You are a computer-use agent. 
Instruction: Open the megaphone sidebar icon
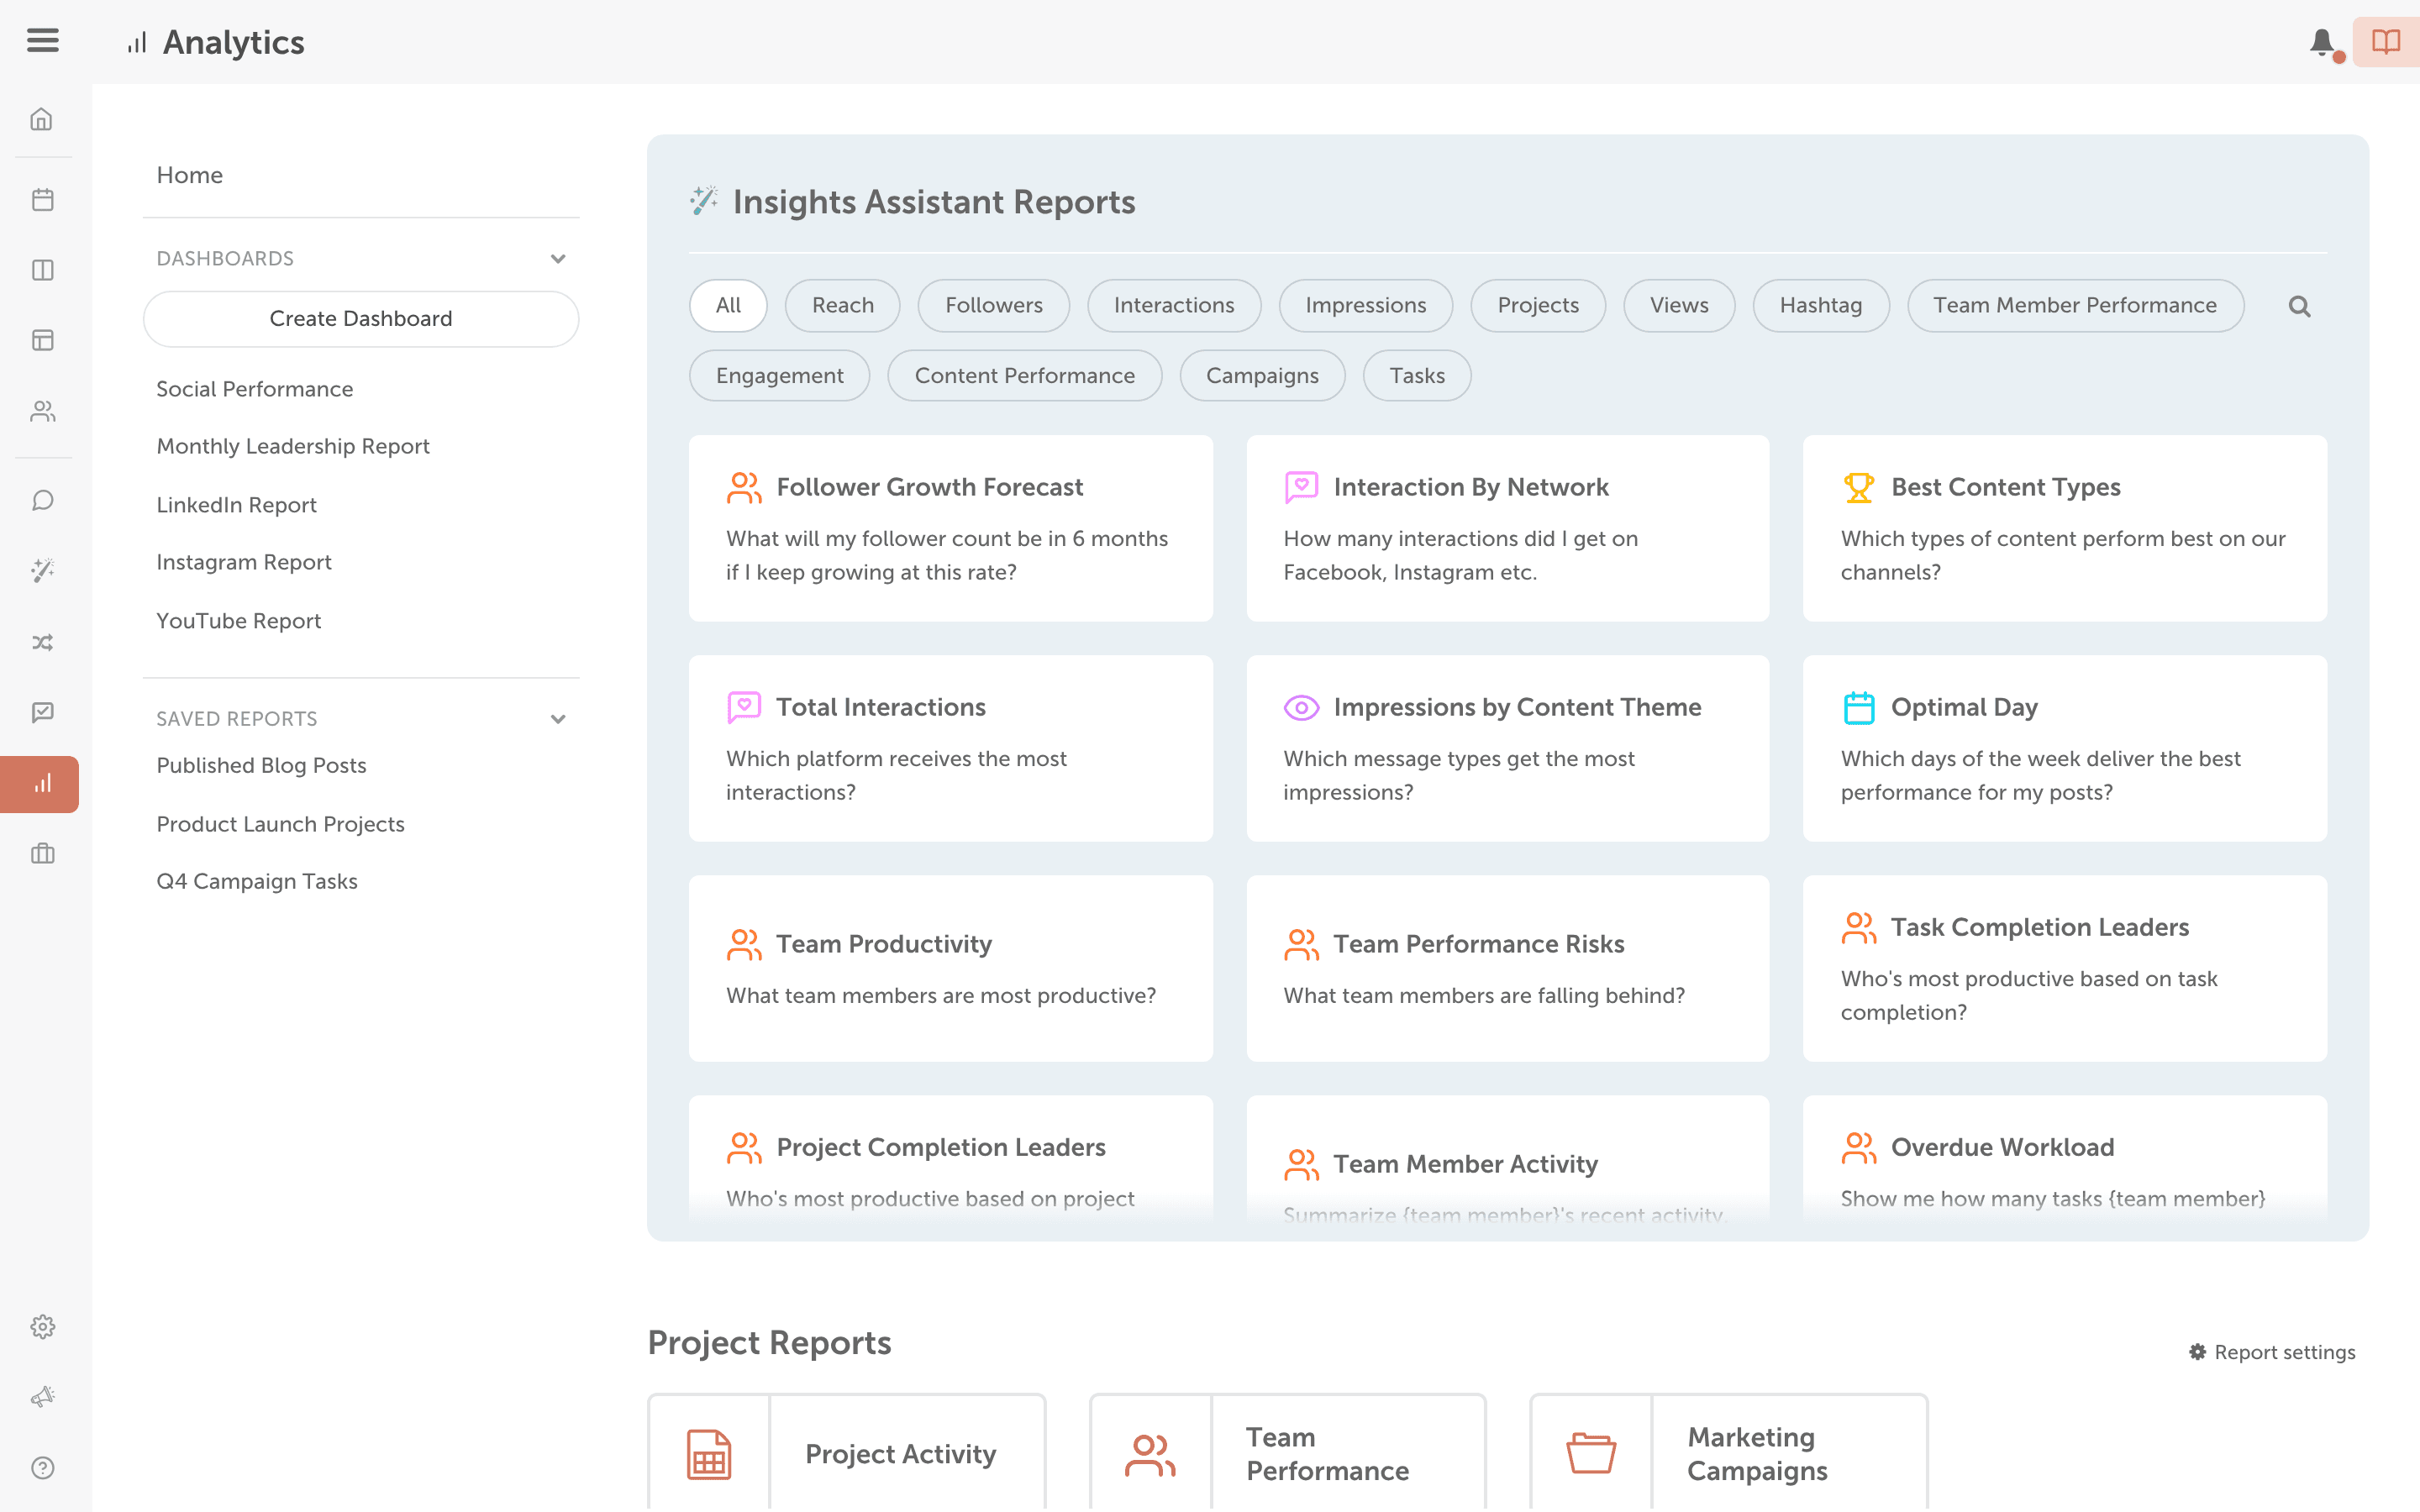42,1397
